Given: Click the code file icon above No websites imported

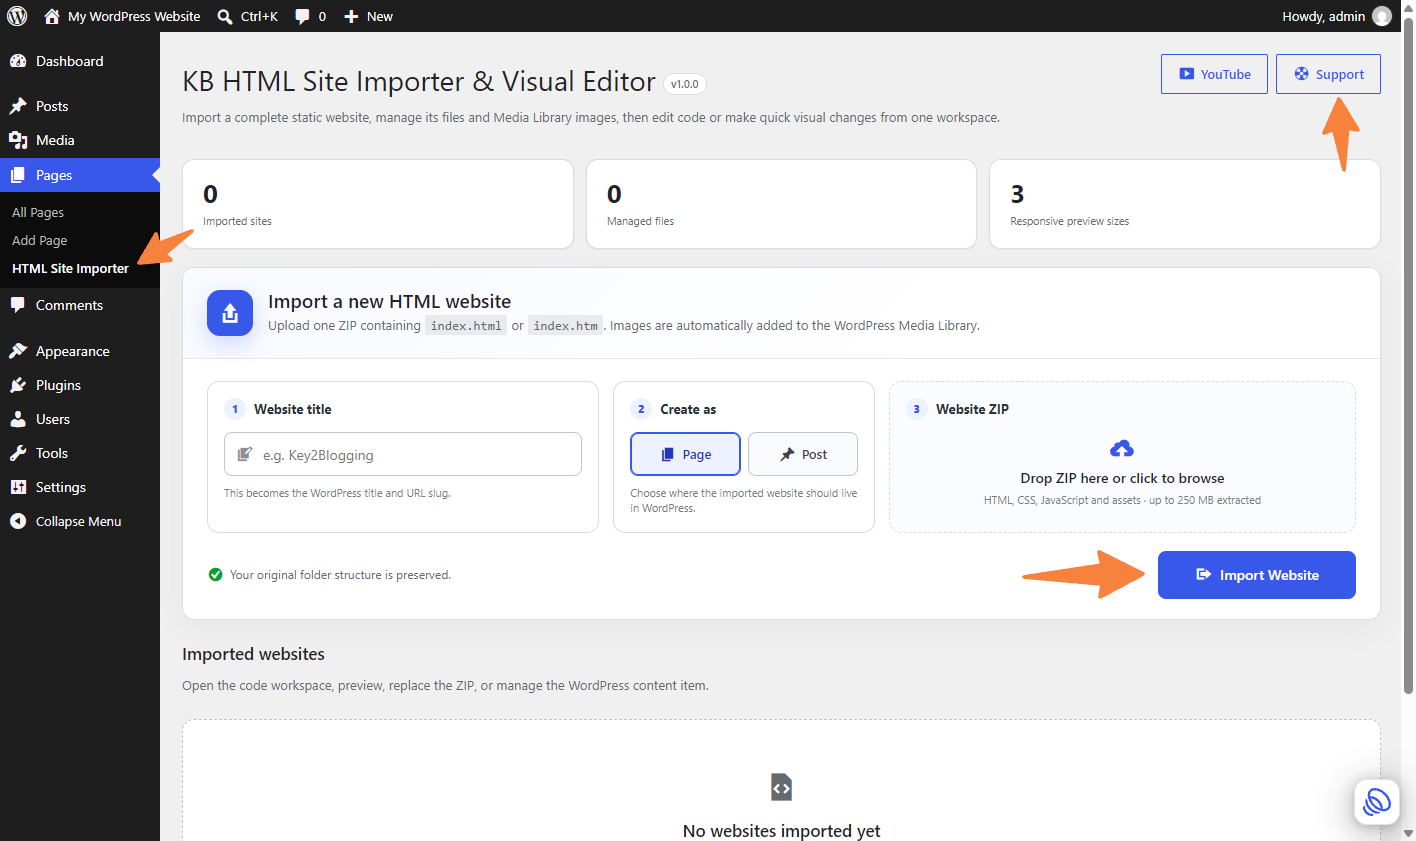Looking at the screenshot, I should (781, 787).
